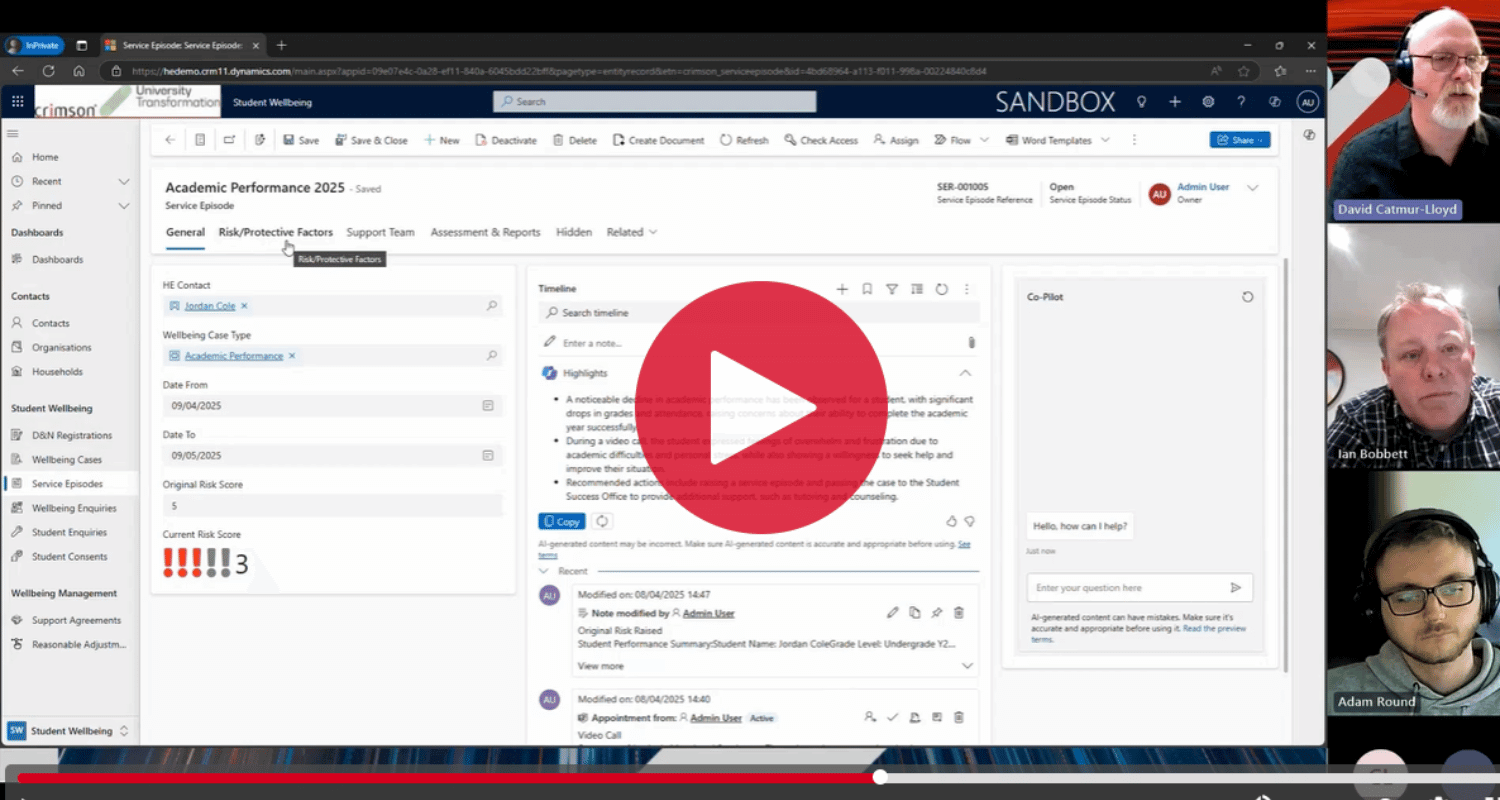1500x800 pixels.
Task: Open the Academic Performance case type link
Action: click(x=234, y=356)
